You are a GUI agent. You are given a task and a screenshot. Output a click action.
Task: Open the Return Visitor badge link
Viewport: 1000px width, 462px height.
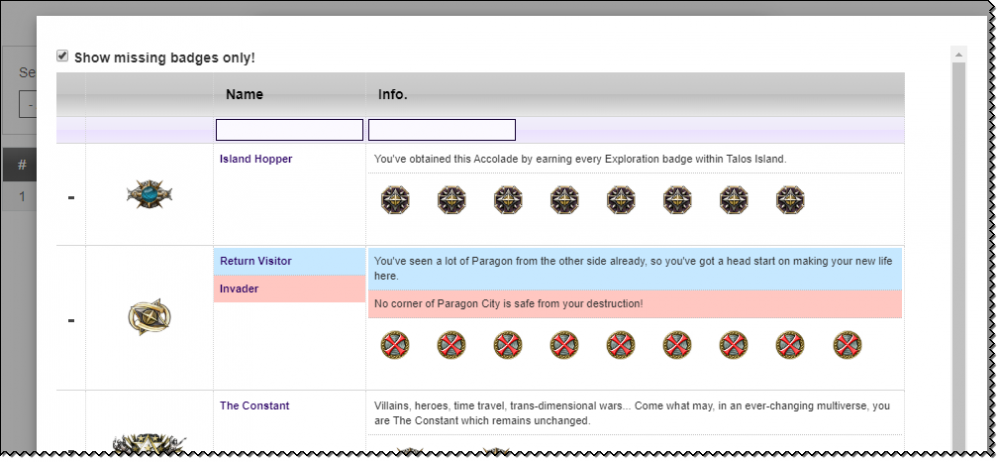[x=256, y=261]
